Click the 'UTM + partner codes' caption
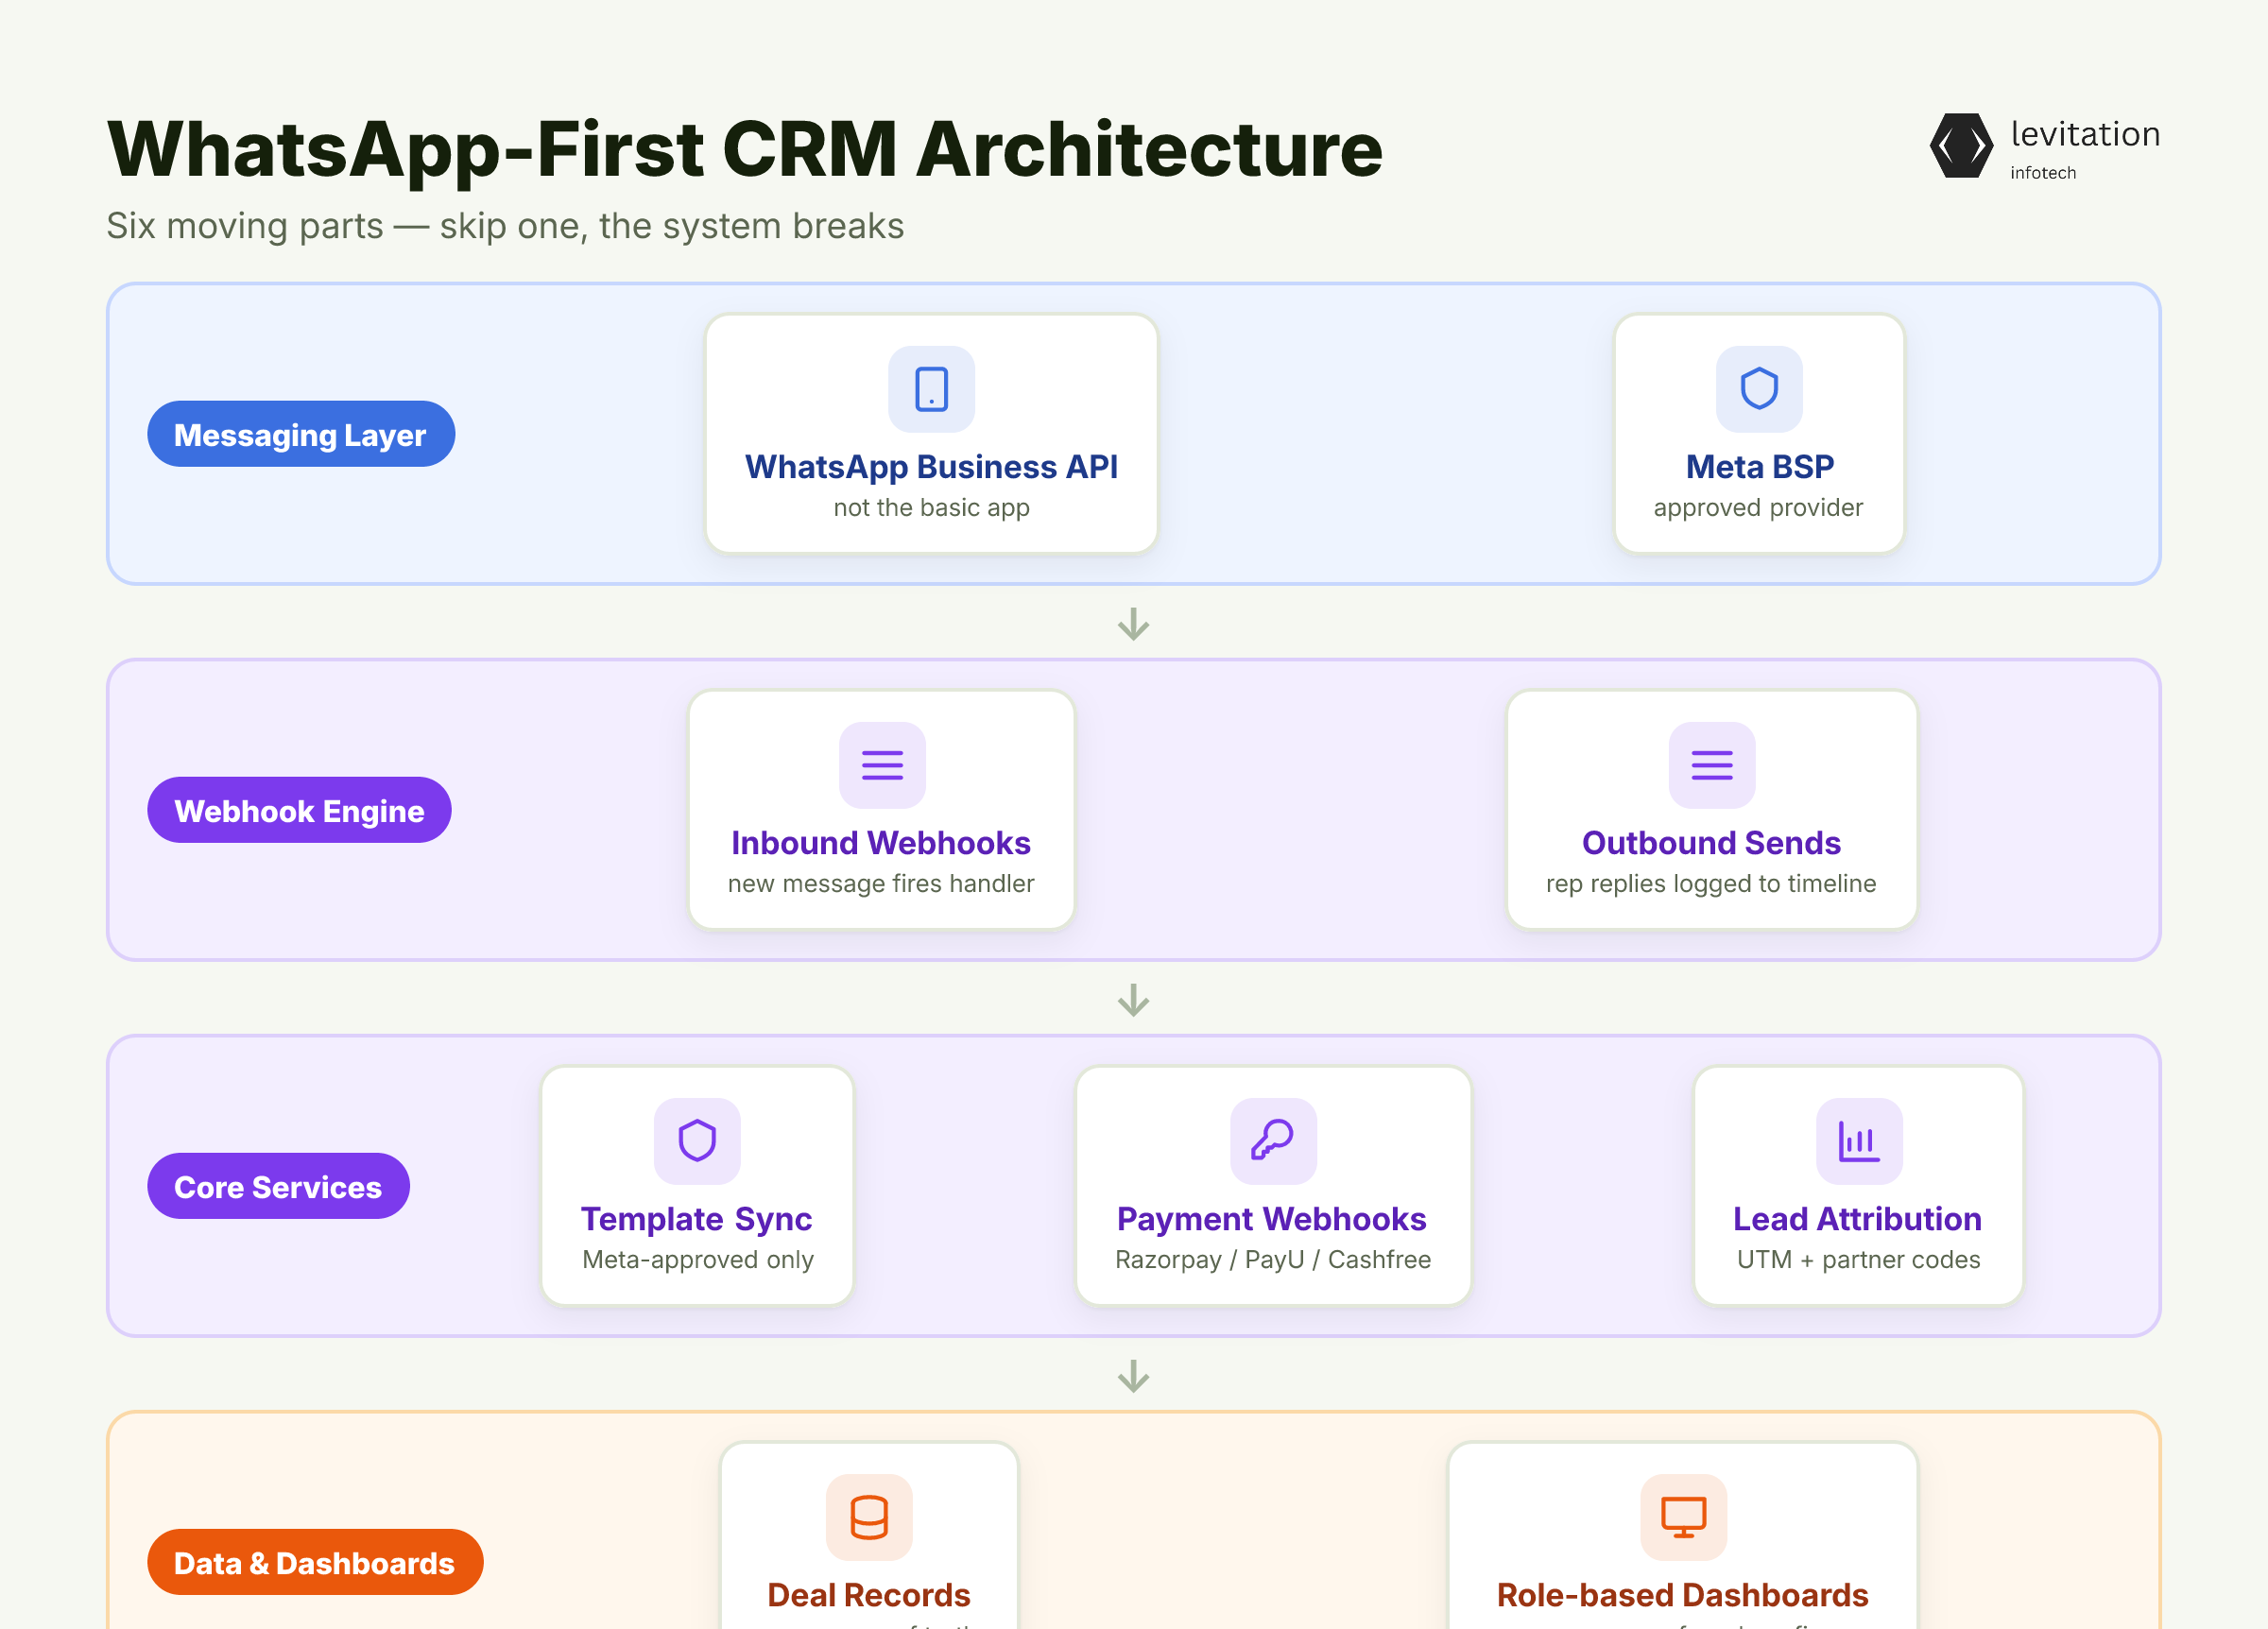2268x1629 pixels. (1858, 1260)
